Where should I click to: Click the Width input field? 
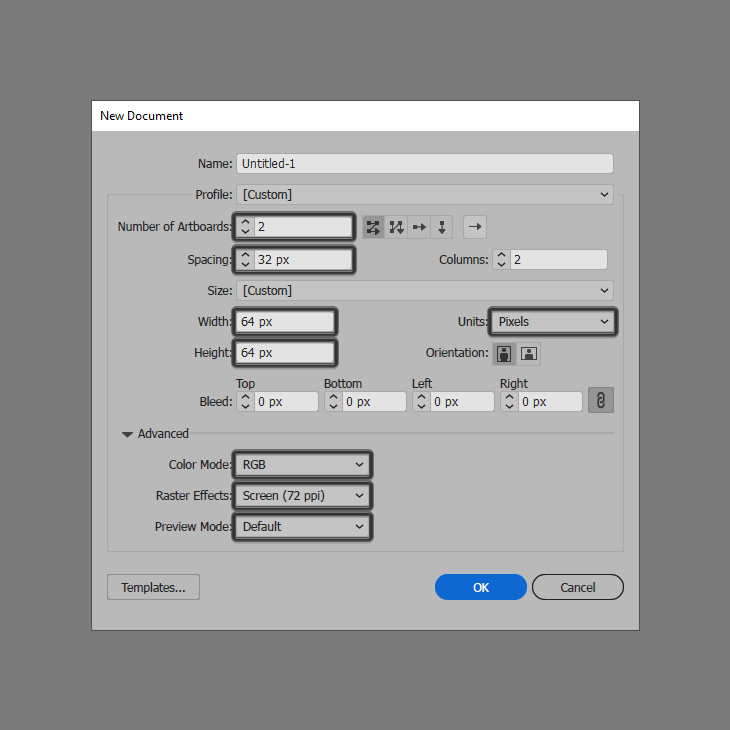pos(286,322)
